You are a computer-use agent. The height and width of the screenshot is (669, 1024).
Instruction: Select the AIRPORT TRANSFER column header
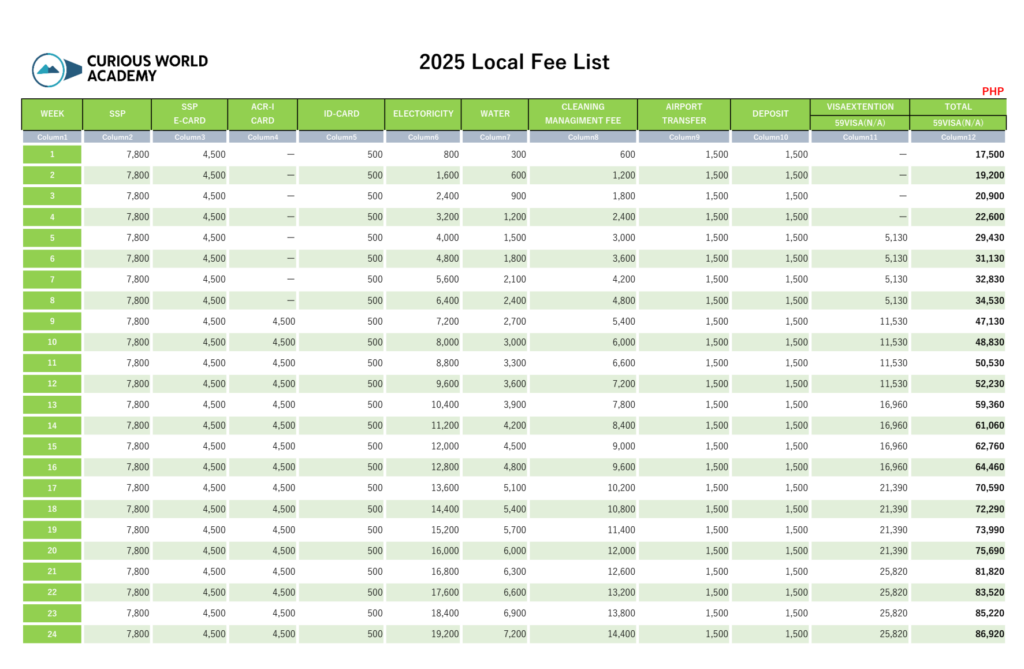(684, 114)
